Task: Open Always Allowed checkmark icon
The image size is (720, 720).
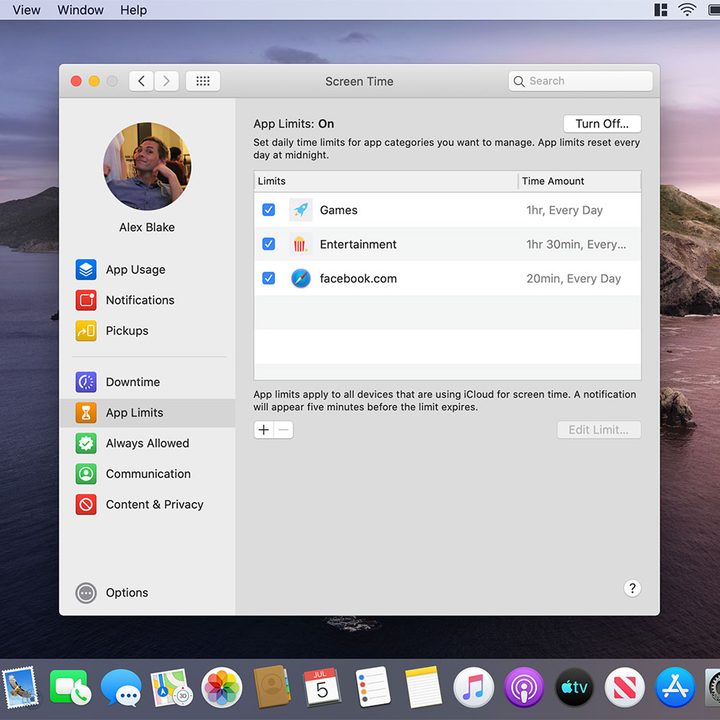Action: tap(86, 443)
